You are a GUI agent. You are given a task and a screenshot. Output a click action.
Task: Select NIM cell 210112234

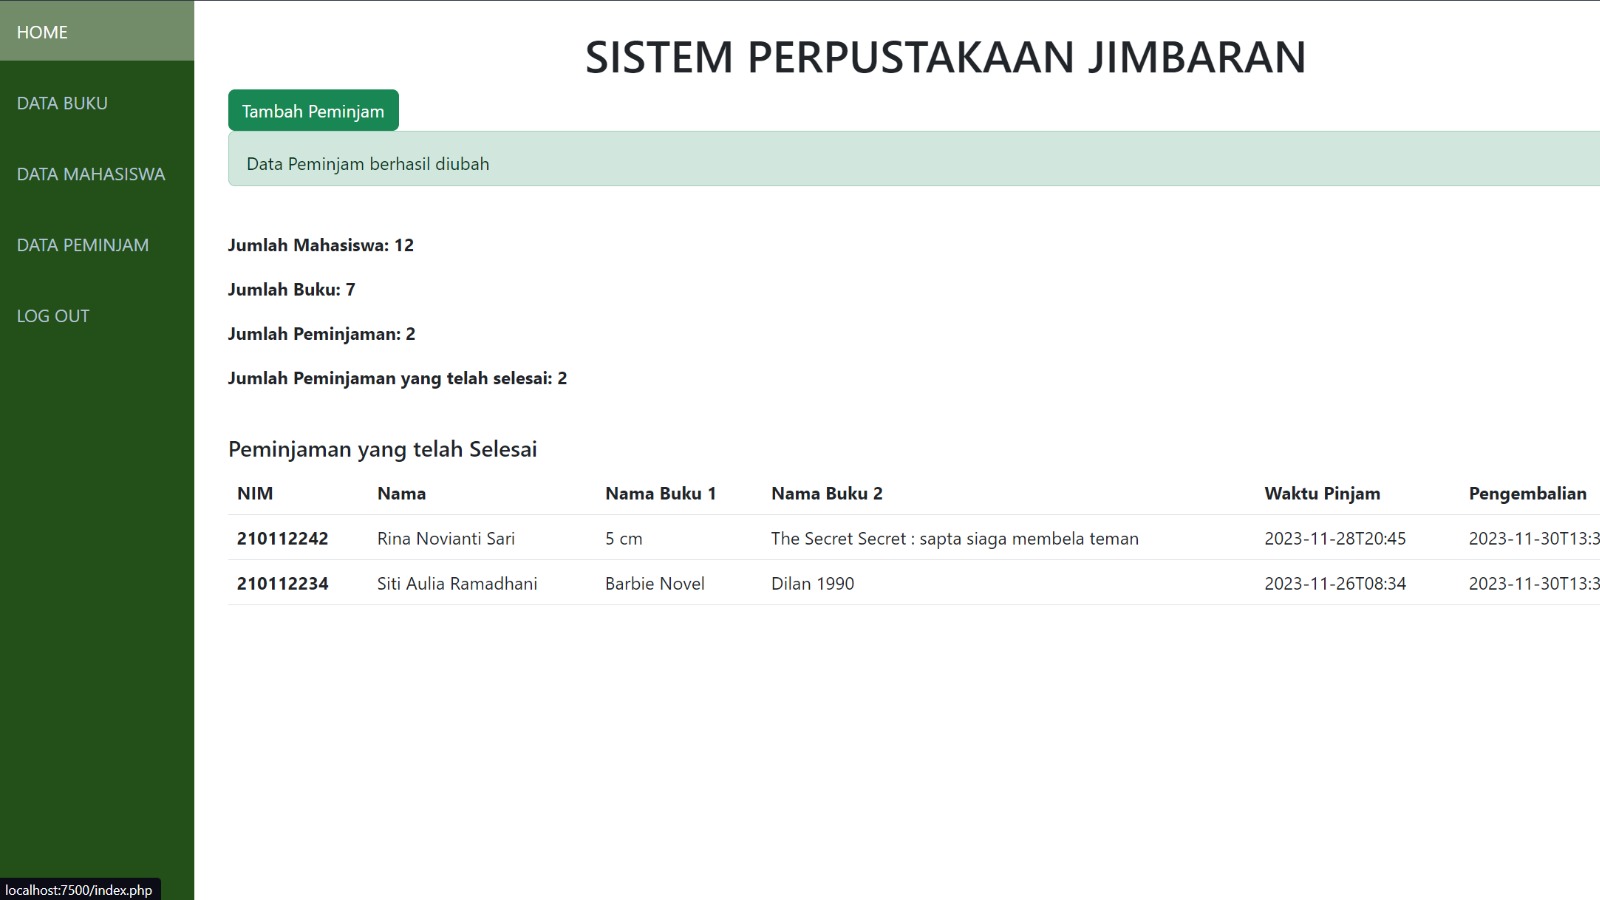click(x=283, y=583)
